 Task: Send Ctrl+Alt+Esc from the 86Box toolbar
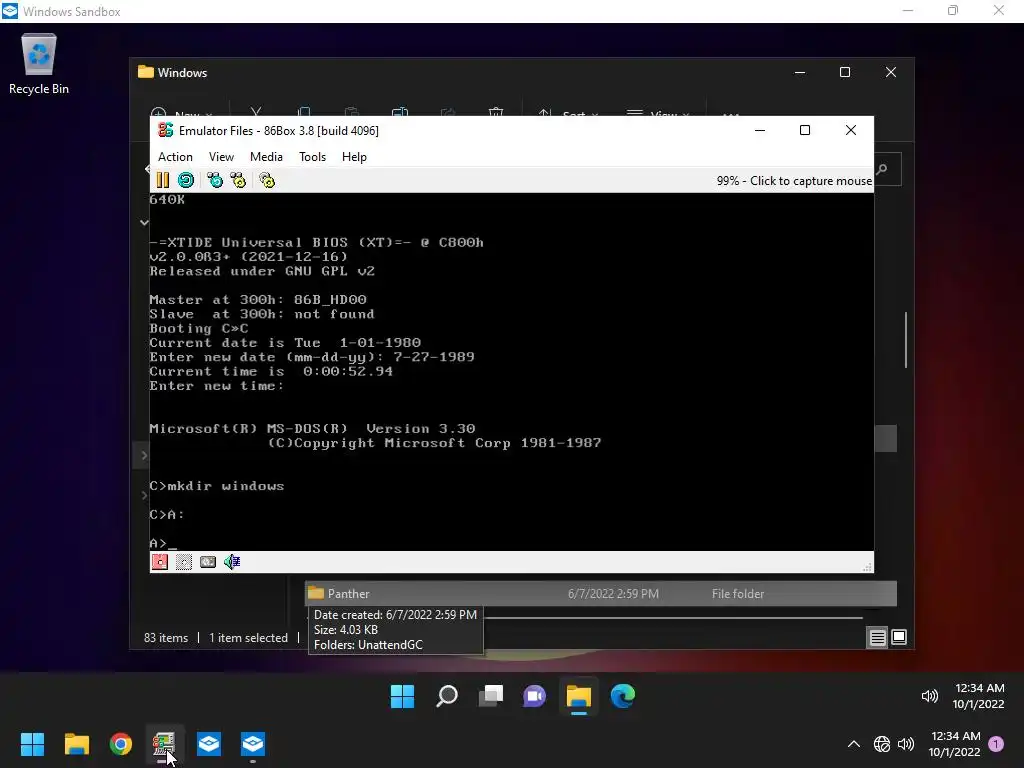click(x=238, y=180)
